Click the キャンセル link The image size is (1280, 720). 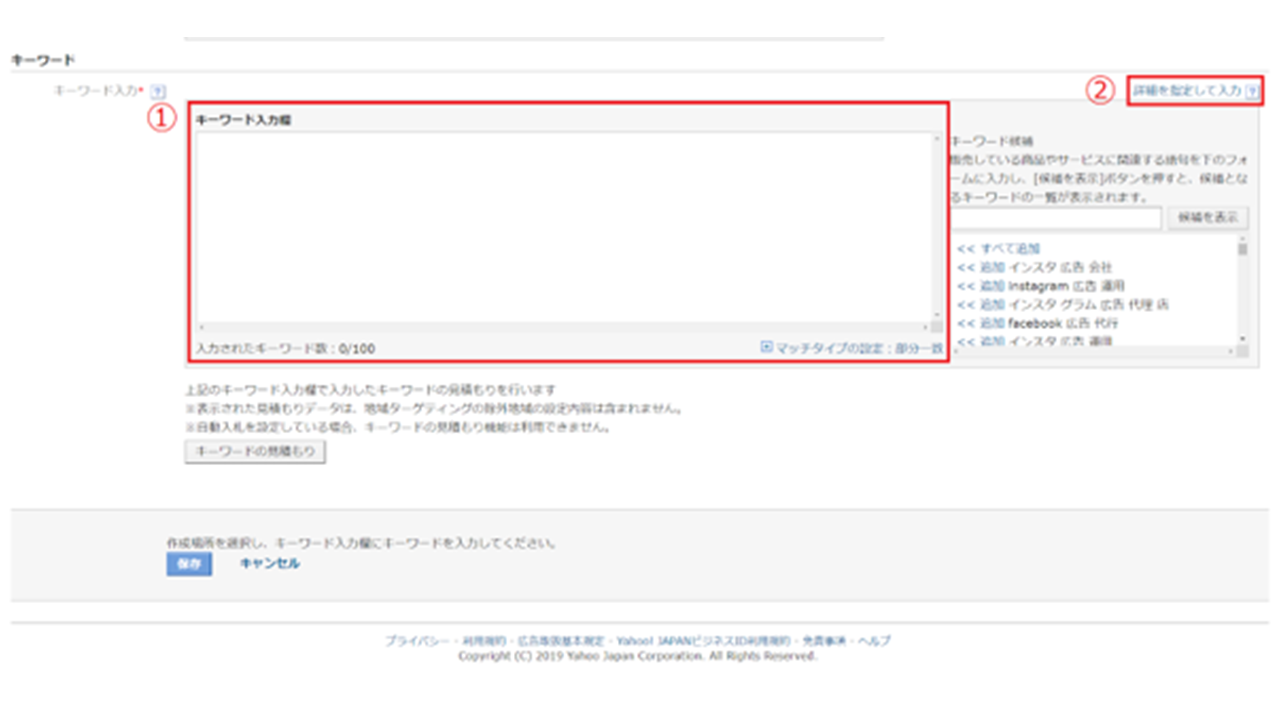(269, 564)
